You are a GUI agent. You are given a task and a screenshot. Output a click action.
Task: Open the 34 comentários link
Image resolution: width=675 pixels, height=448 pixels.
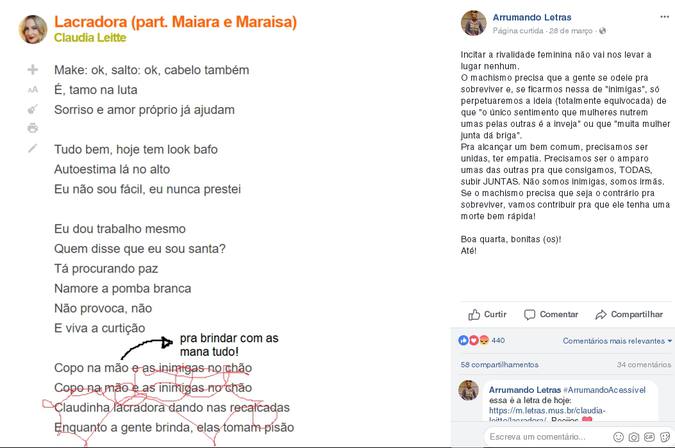point(644,365)
